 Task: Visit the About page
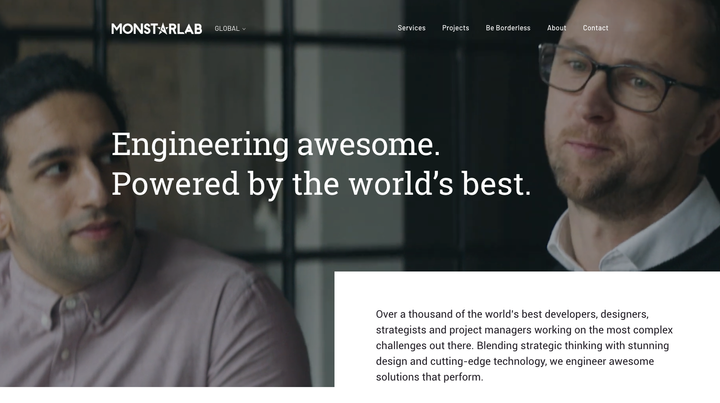(557, 28)
